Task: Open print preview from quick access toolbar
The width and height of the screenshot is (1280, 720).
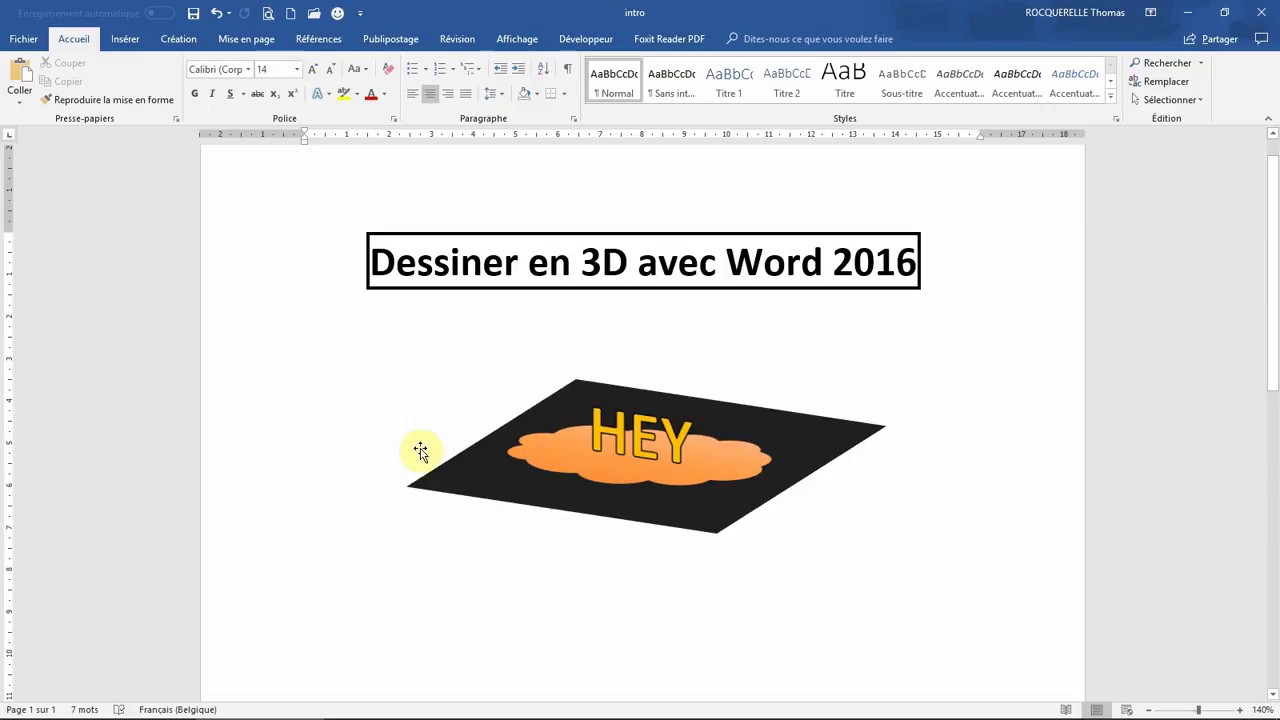Action: click(268, 13)
